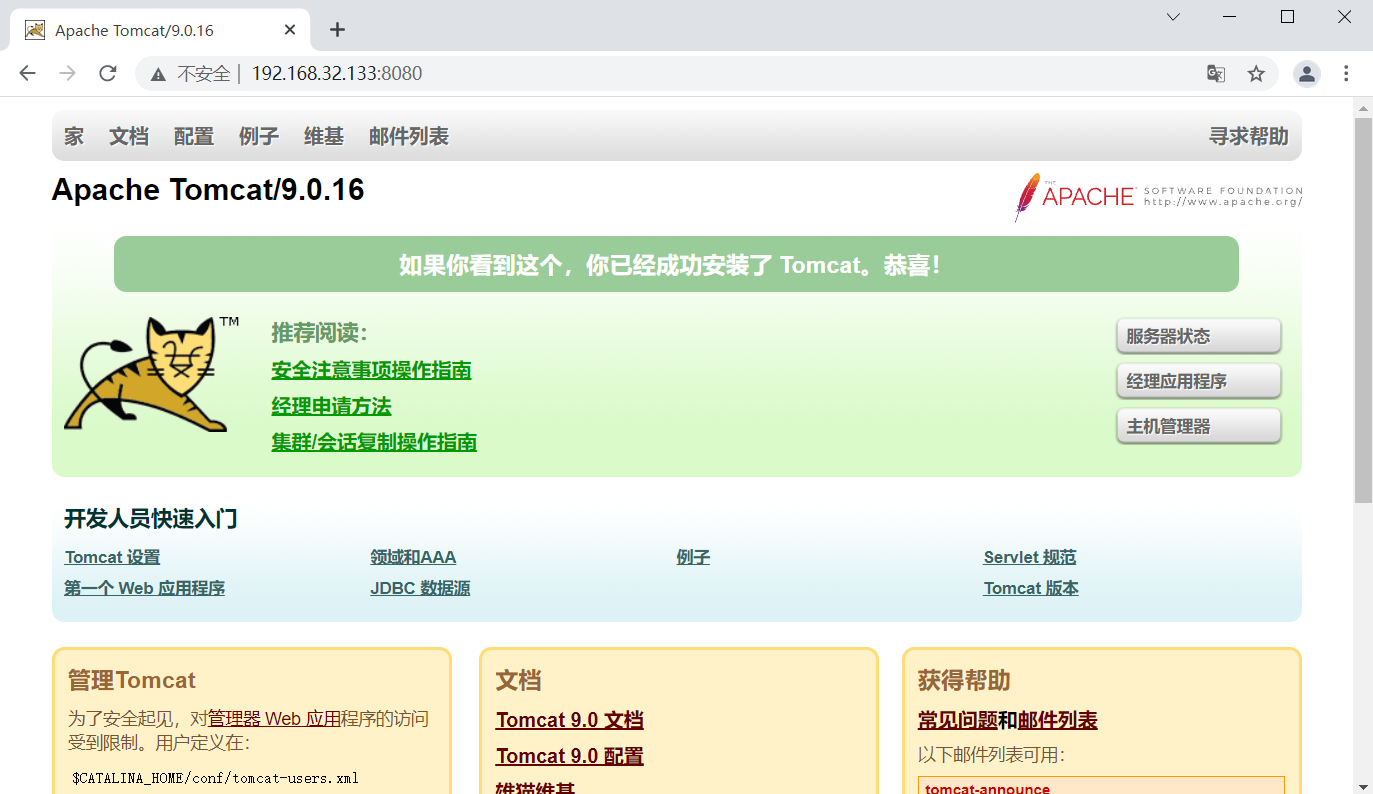Click the scrollbar down arrow
This screenshot has width=1373, height=794.
click(x=1363, y=785)
